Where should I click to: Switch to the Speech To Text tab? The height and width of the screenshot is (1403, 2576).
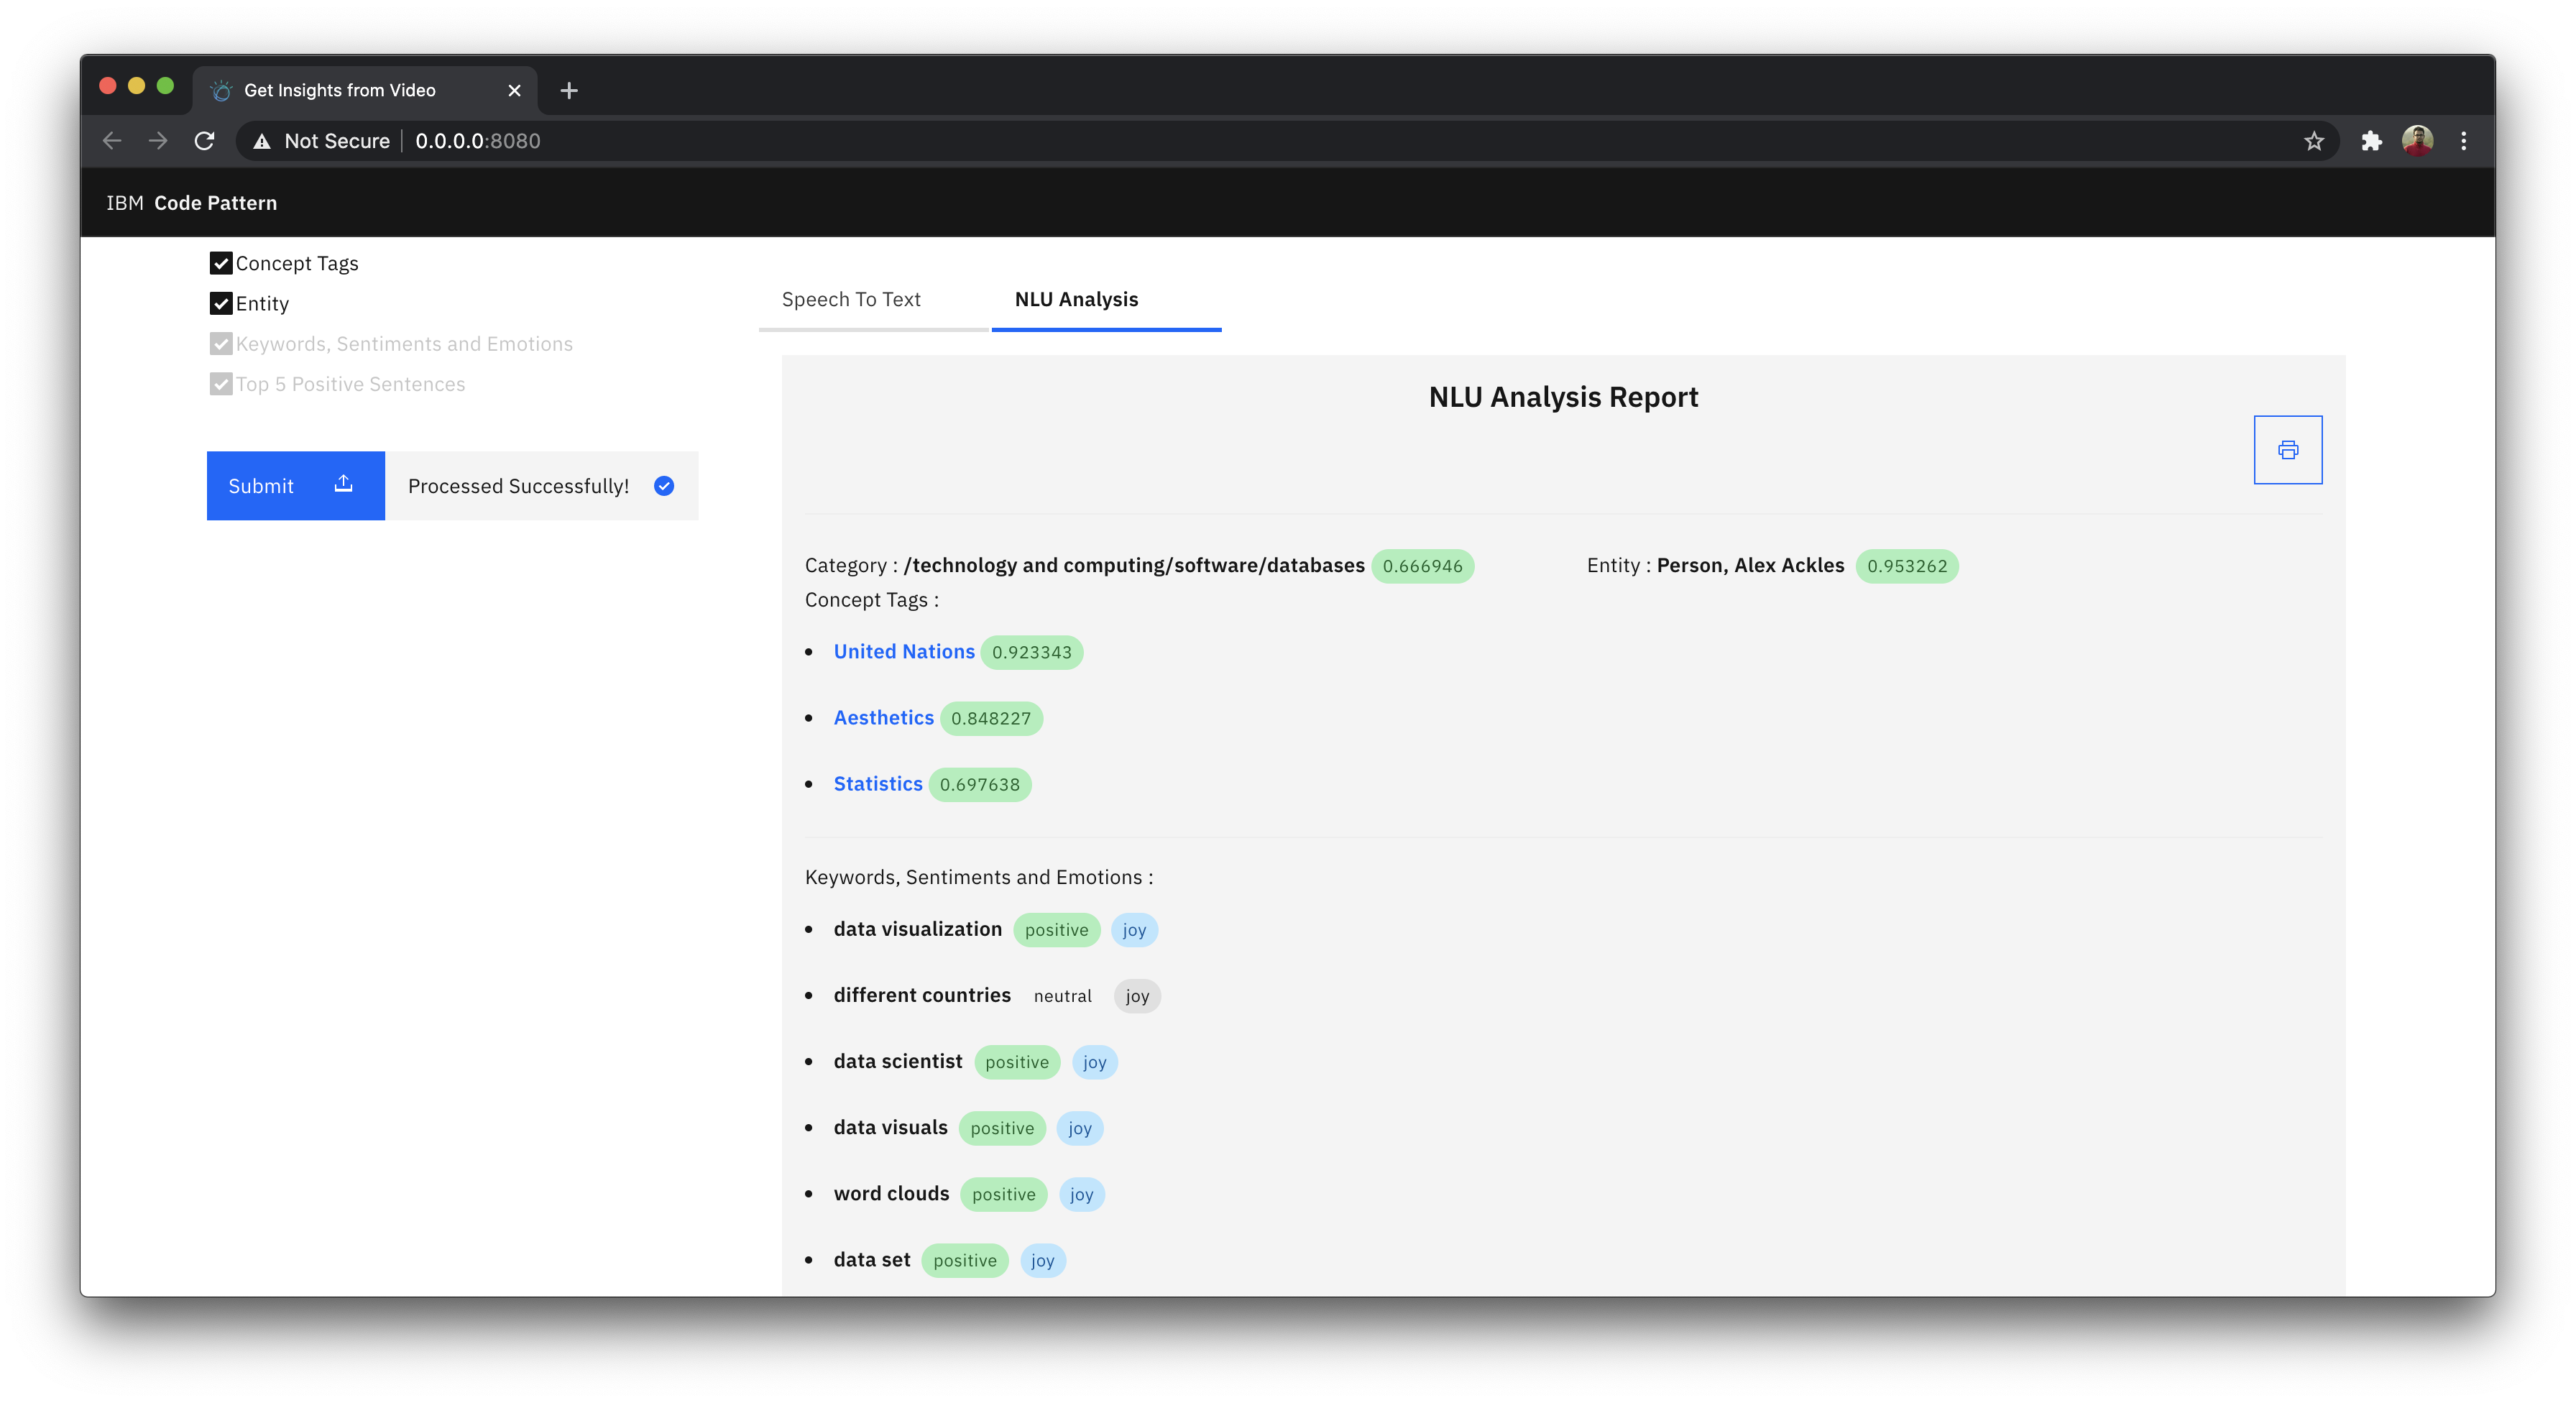(x=851, y=299)
